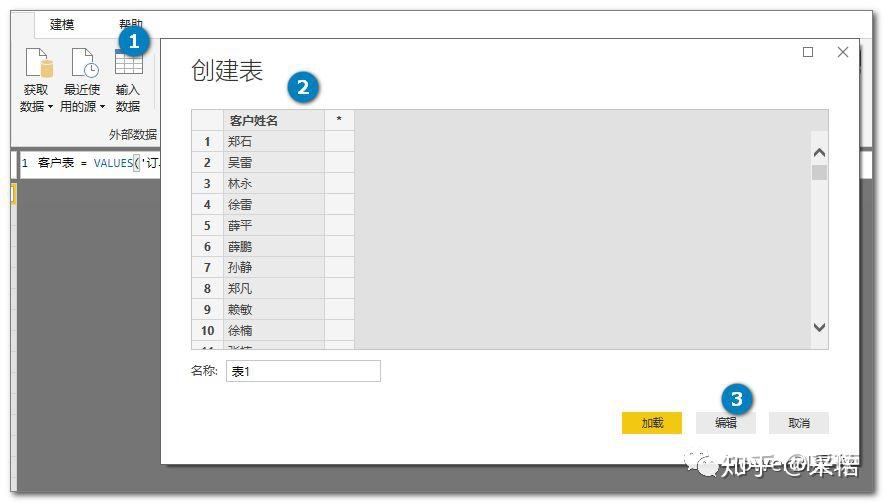
Task: Click the table scroll up arrow
Action: coord(819,153)
